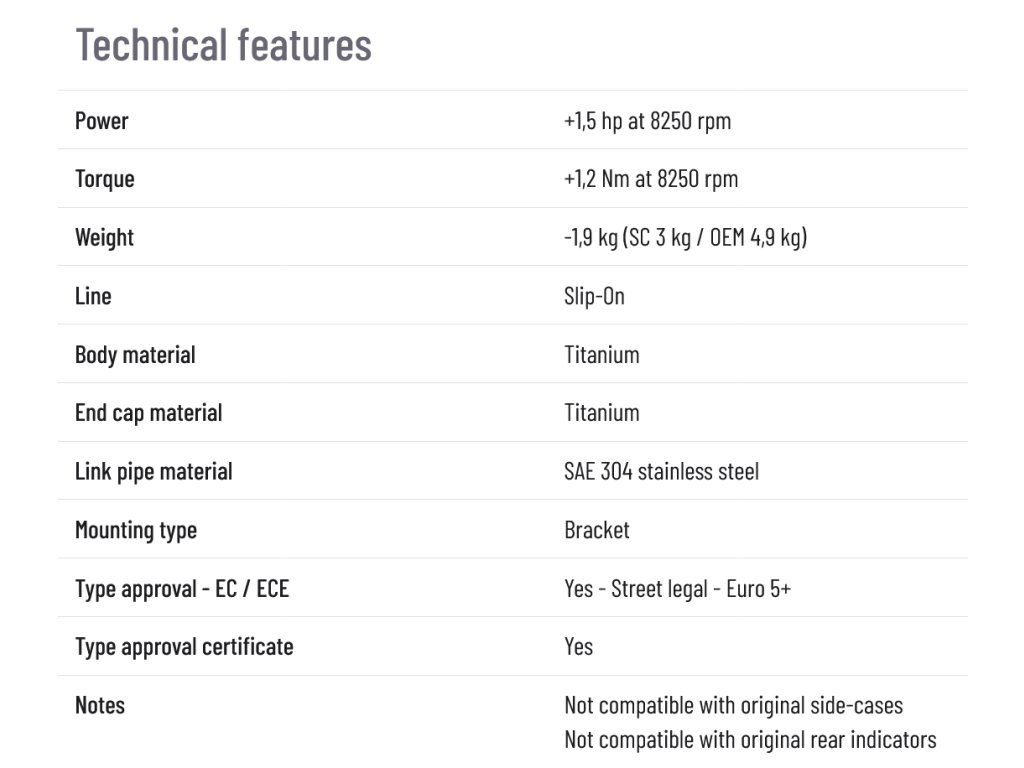Click the original rear indicators note
The width and height of the screenshot is (1024, 768).
tap(750, 740)
